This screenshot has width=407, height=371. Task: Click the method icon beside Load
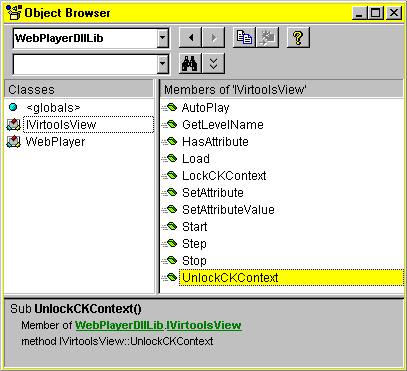(170, 158)
